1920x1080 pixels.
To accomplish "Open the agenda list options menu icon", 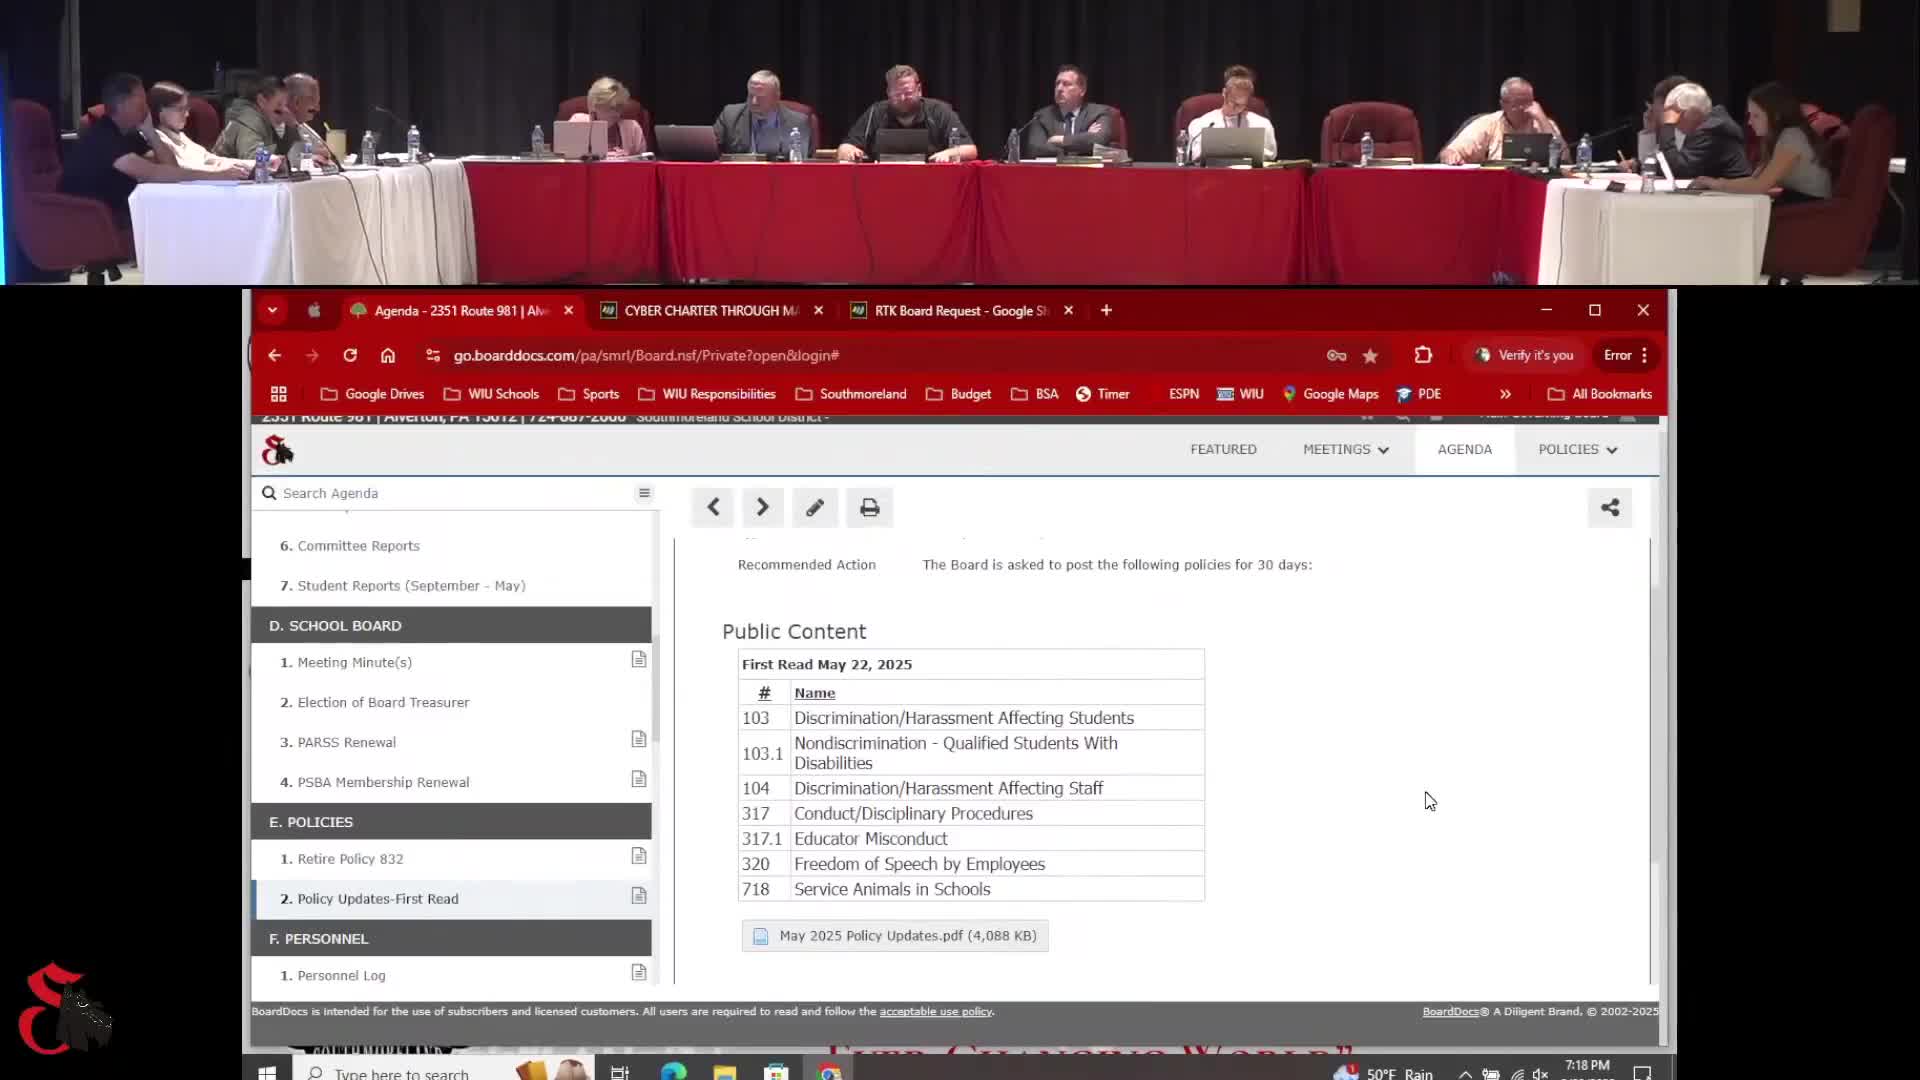I will pyautogui.click(x=644, y=493).
